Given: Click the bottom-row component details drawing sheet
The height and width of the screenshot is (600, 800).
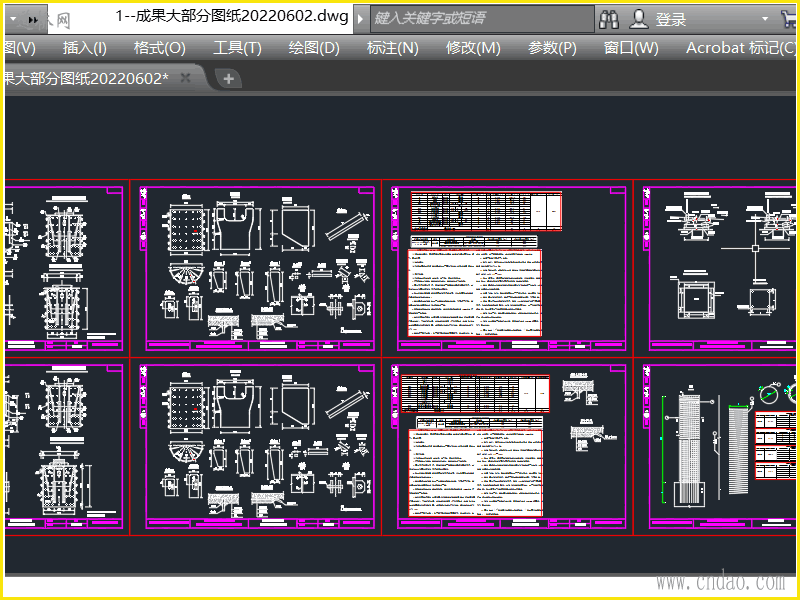Looking at the screenshot, I should [257, 447].
